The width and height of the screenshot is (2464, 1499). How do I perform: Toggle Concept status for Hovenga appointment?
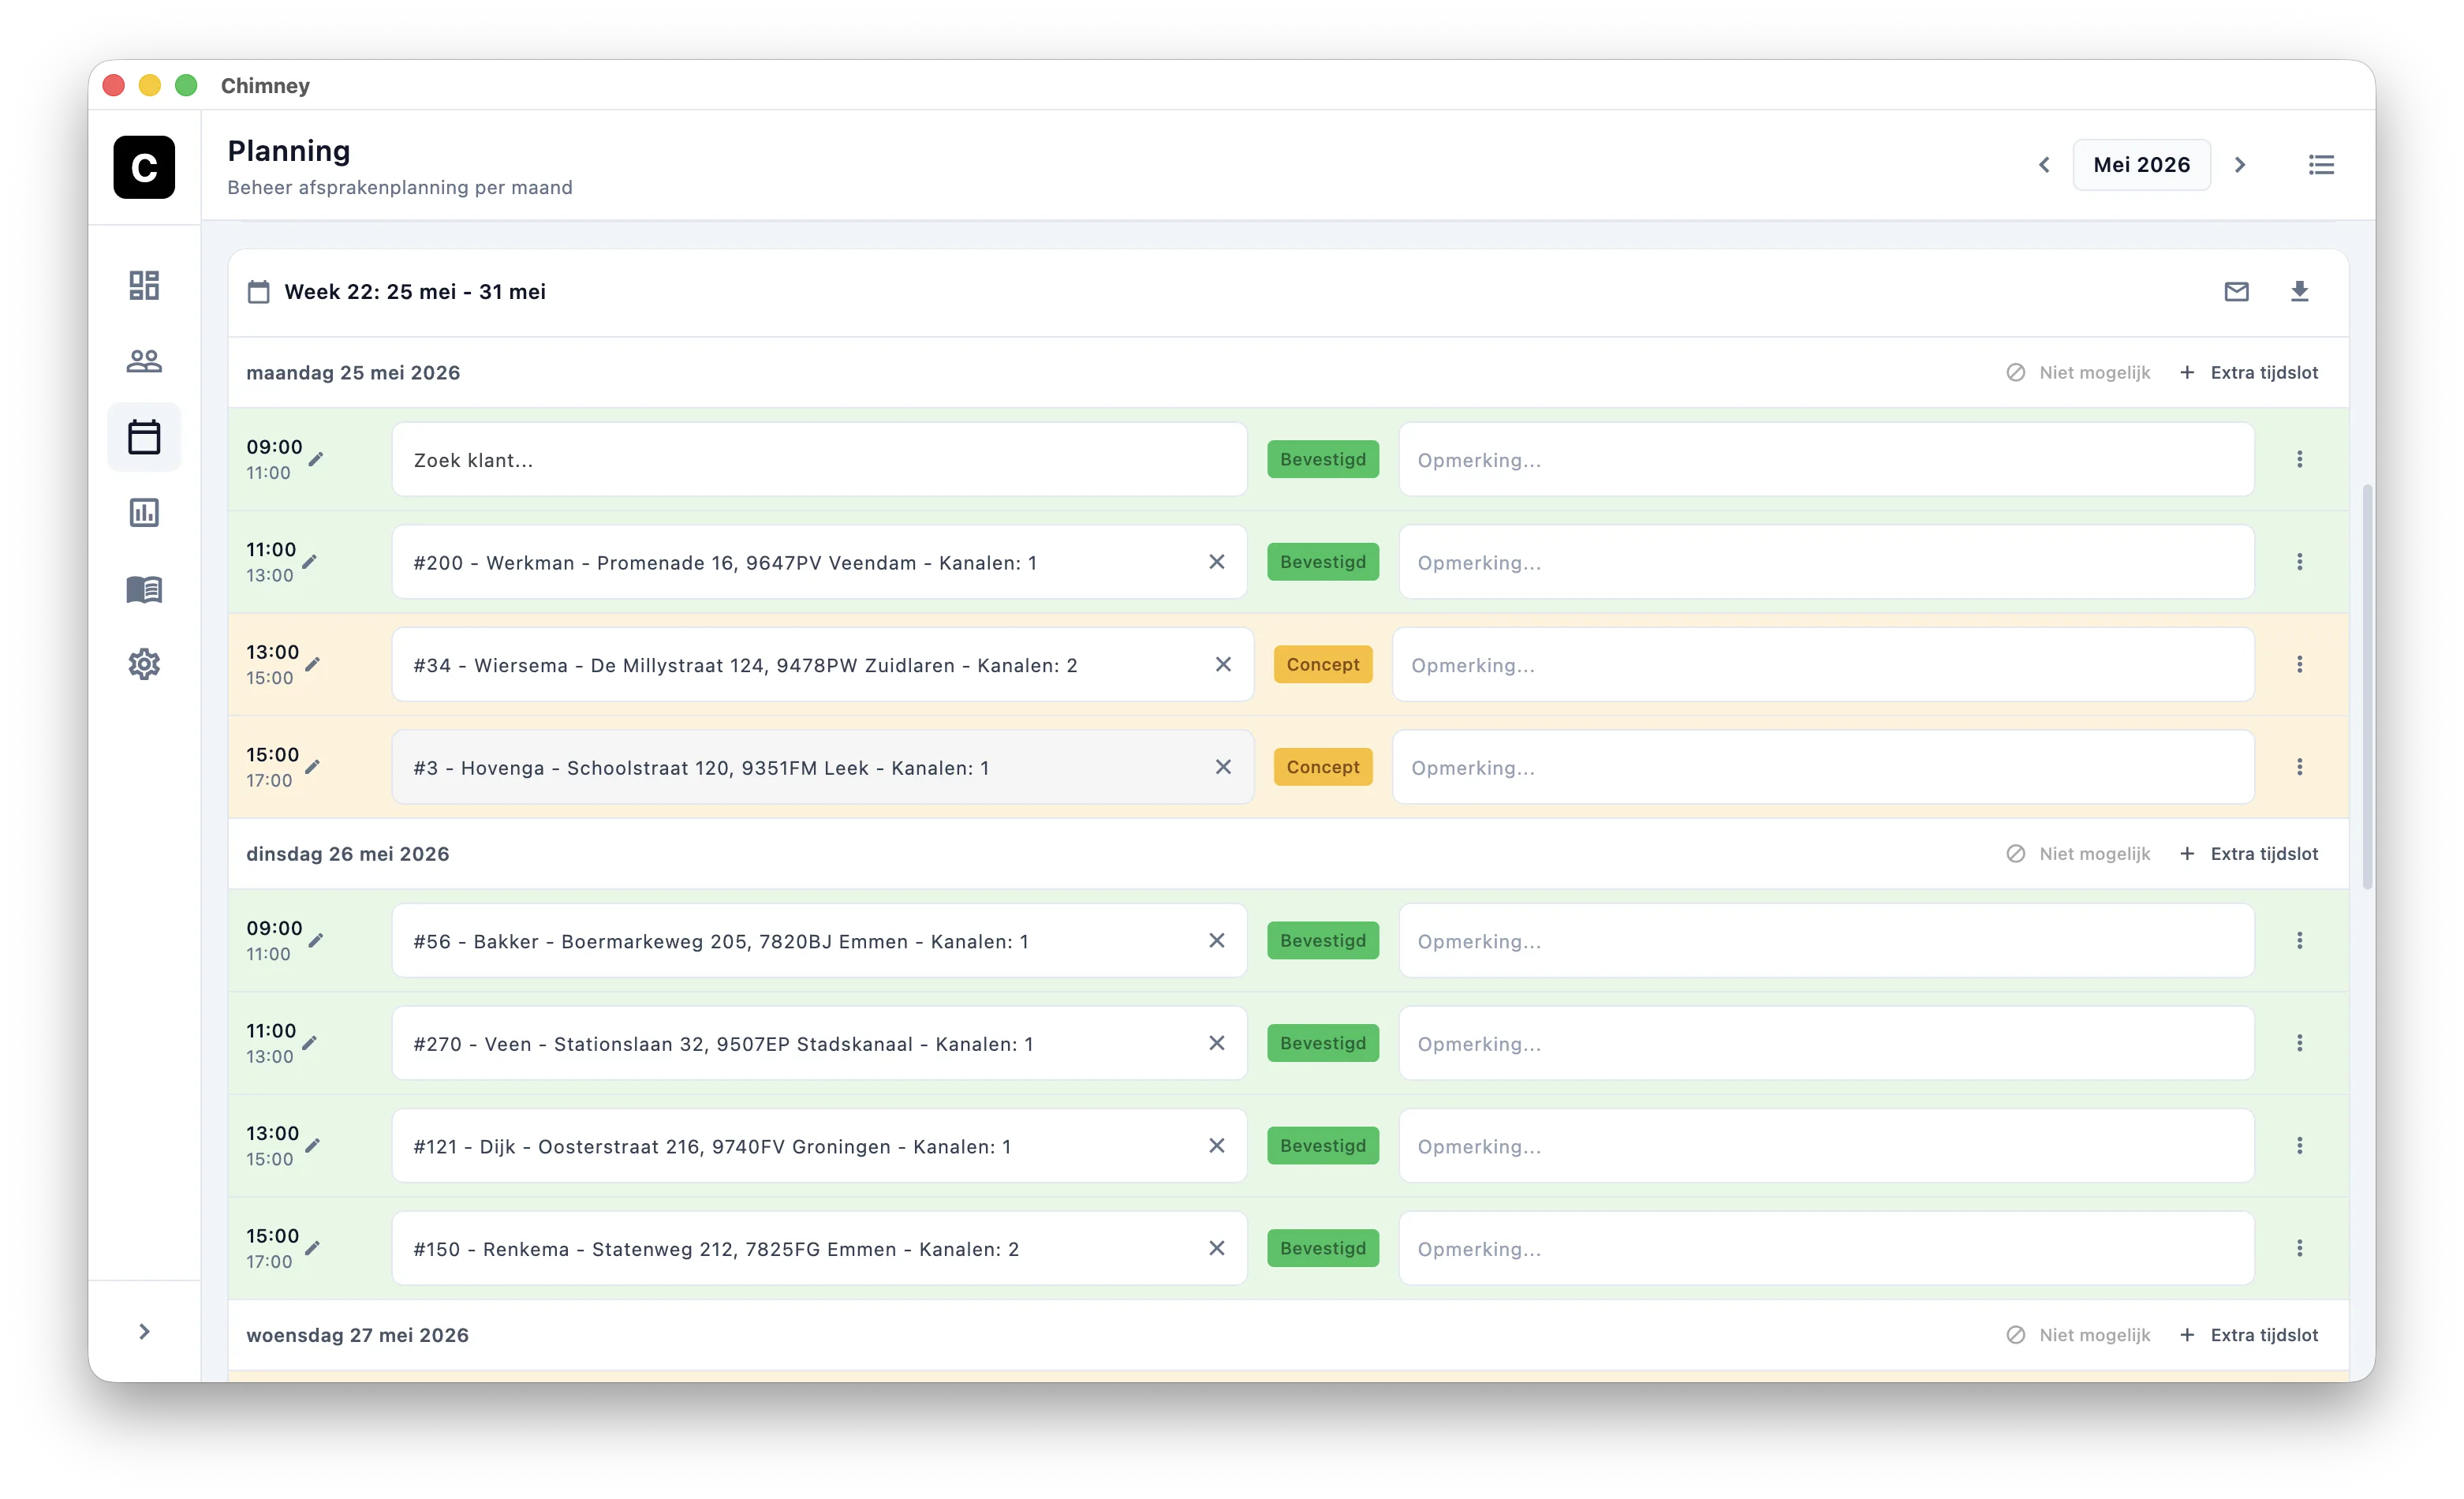(1322, 767)
